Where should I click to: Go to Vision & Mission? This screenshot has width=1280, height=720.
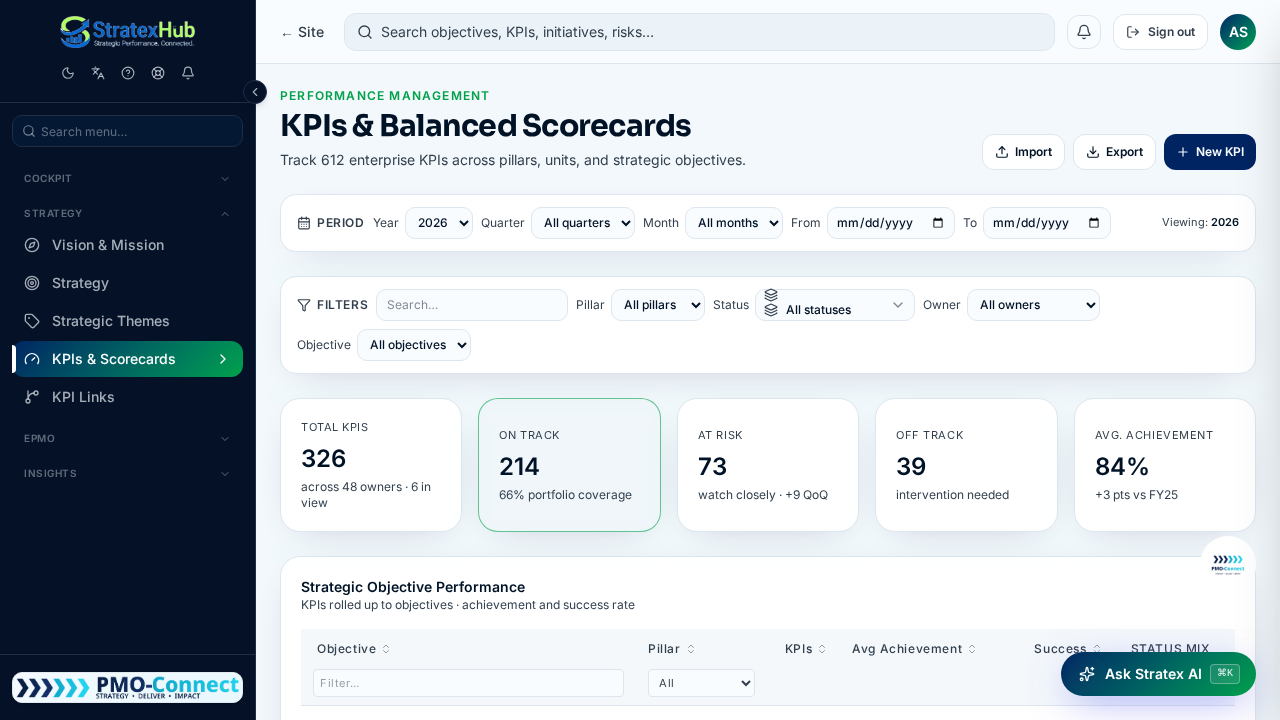[127, 245]
